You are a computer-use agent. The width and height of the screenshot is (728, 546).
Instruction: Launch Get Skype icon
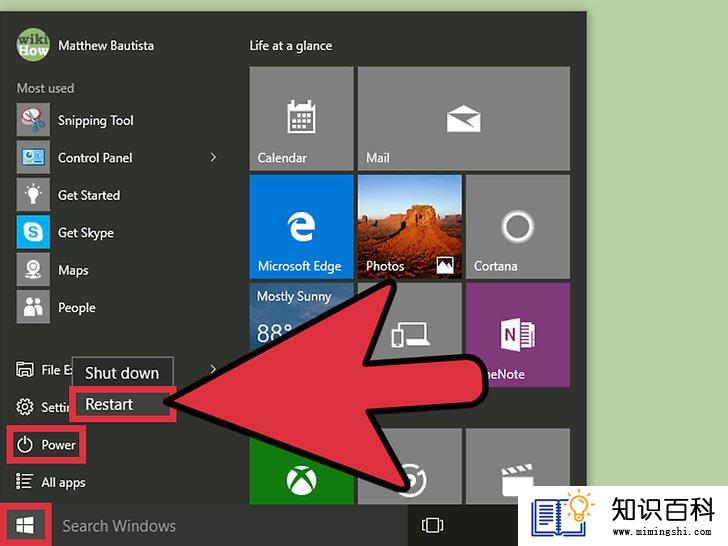pos(33,232)
